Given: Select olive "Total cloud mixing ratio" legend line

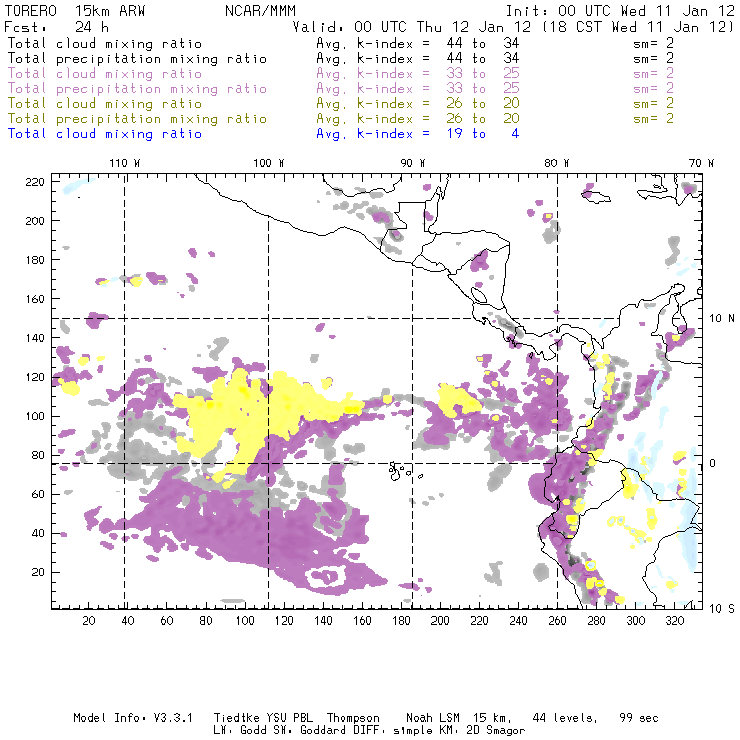Looking at the screenshot, I should pyautogui.click(x=105, y=104).
